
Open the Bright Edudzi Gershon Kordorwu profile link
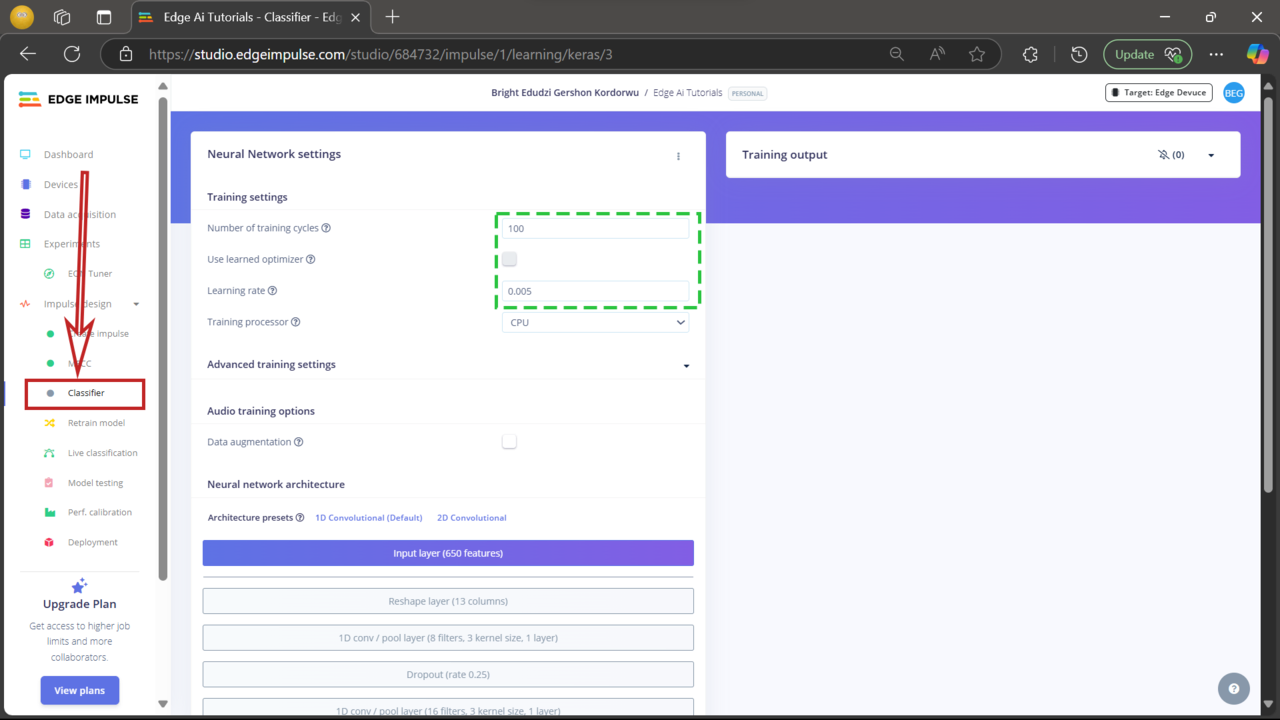(x=564, y=92)
